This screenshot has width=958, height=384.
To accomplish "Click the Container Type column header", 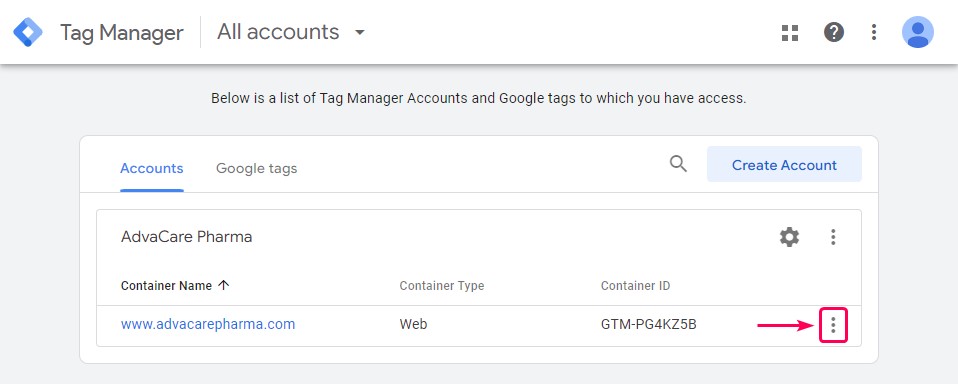I will pos(442,286).
